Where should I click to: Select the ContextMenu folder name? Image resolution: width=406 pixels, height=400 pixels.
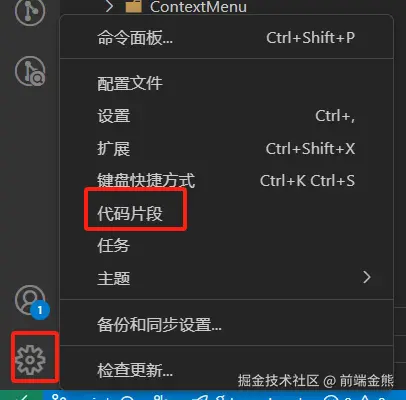pos(198,7)
